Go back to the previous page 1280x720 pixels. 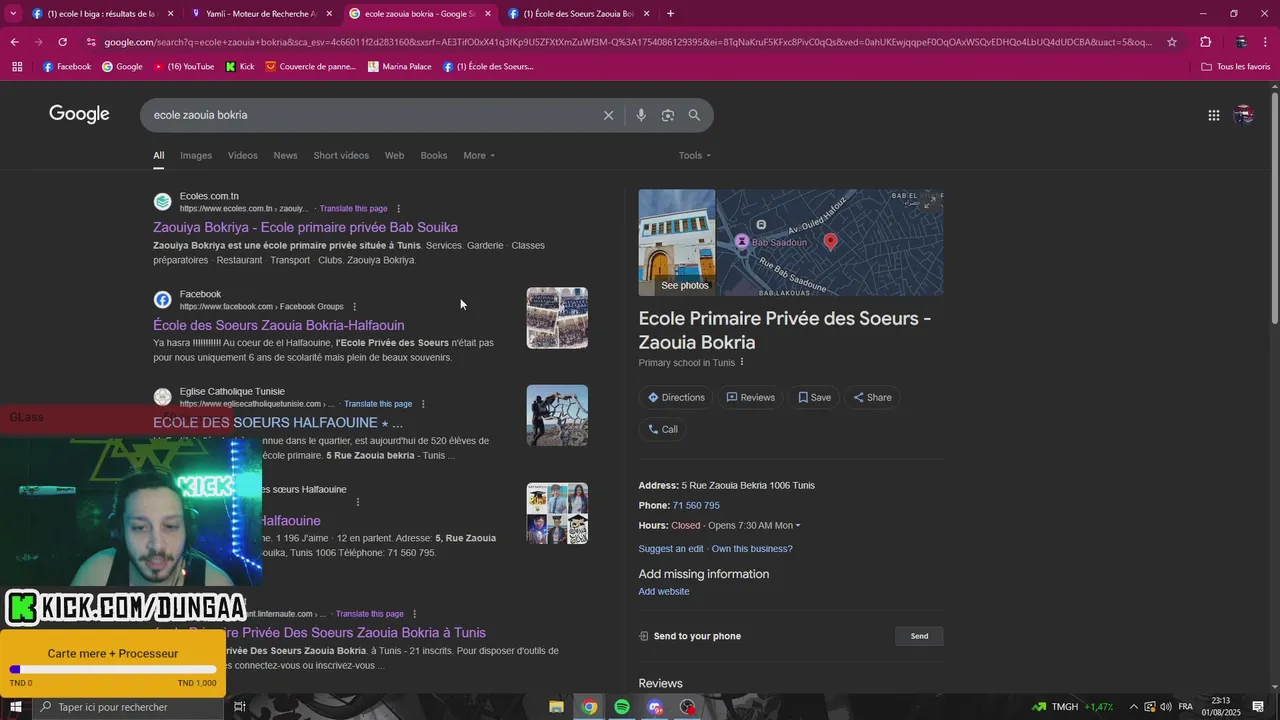[14, 42]
